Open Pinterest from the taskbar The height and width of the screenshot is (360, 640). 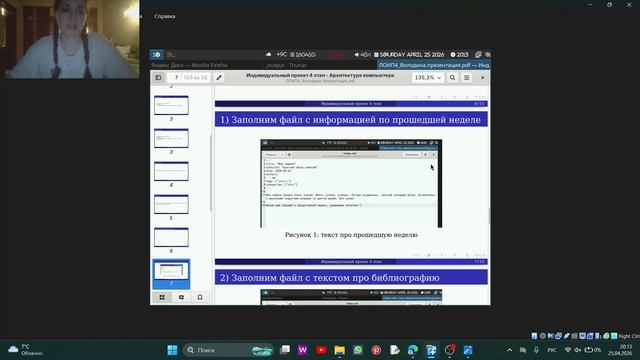376,350
